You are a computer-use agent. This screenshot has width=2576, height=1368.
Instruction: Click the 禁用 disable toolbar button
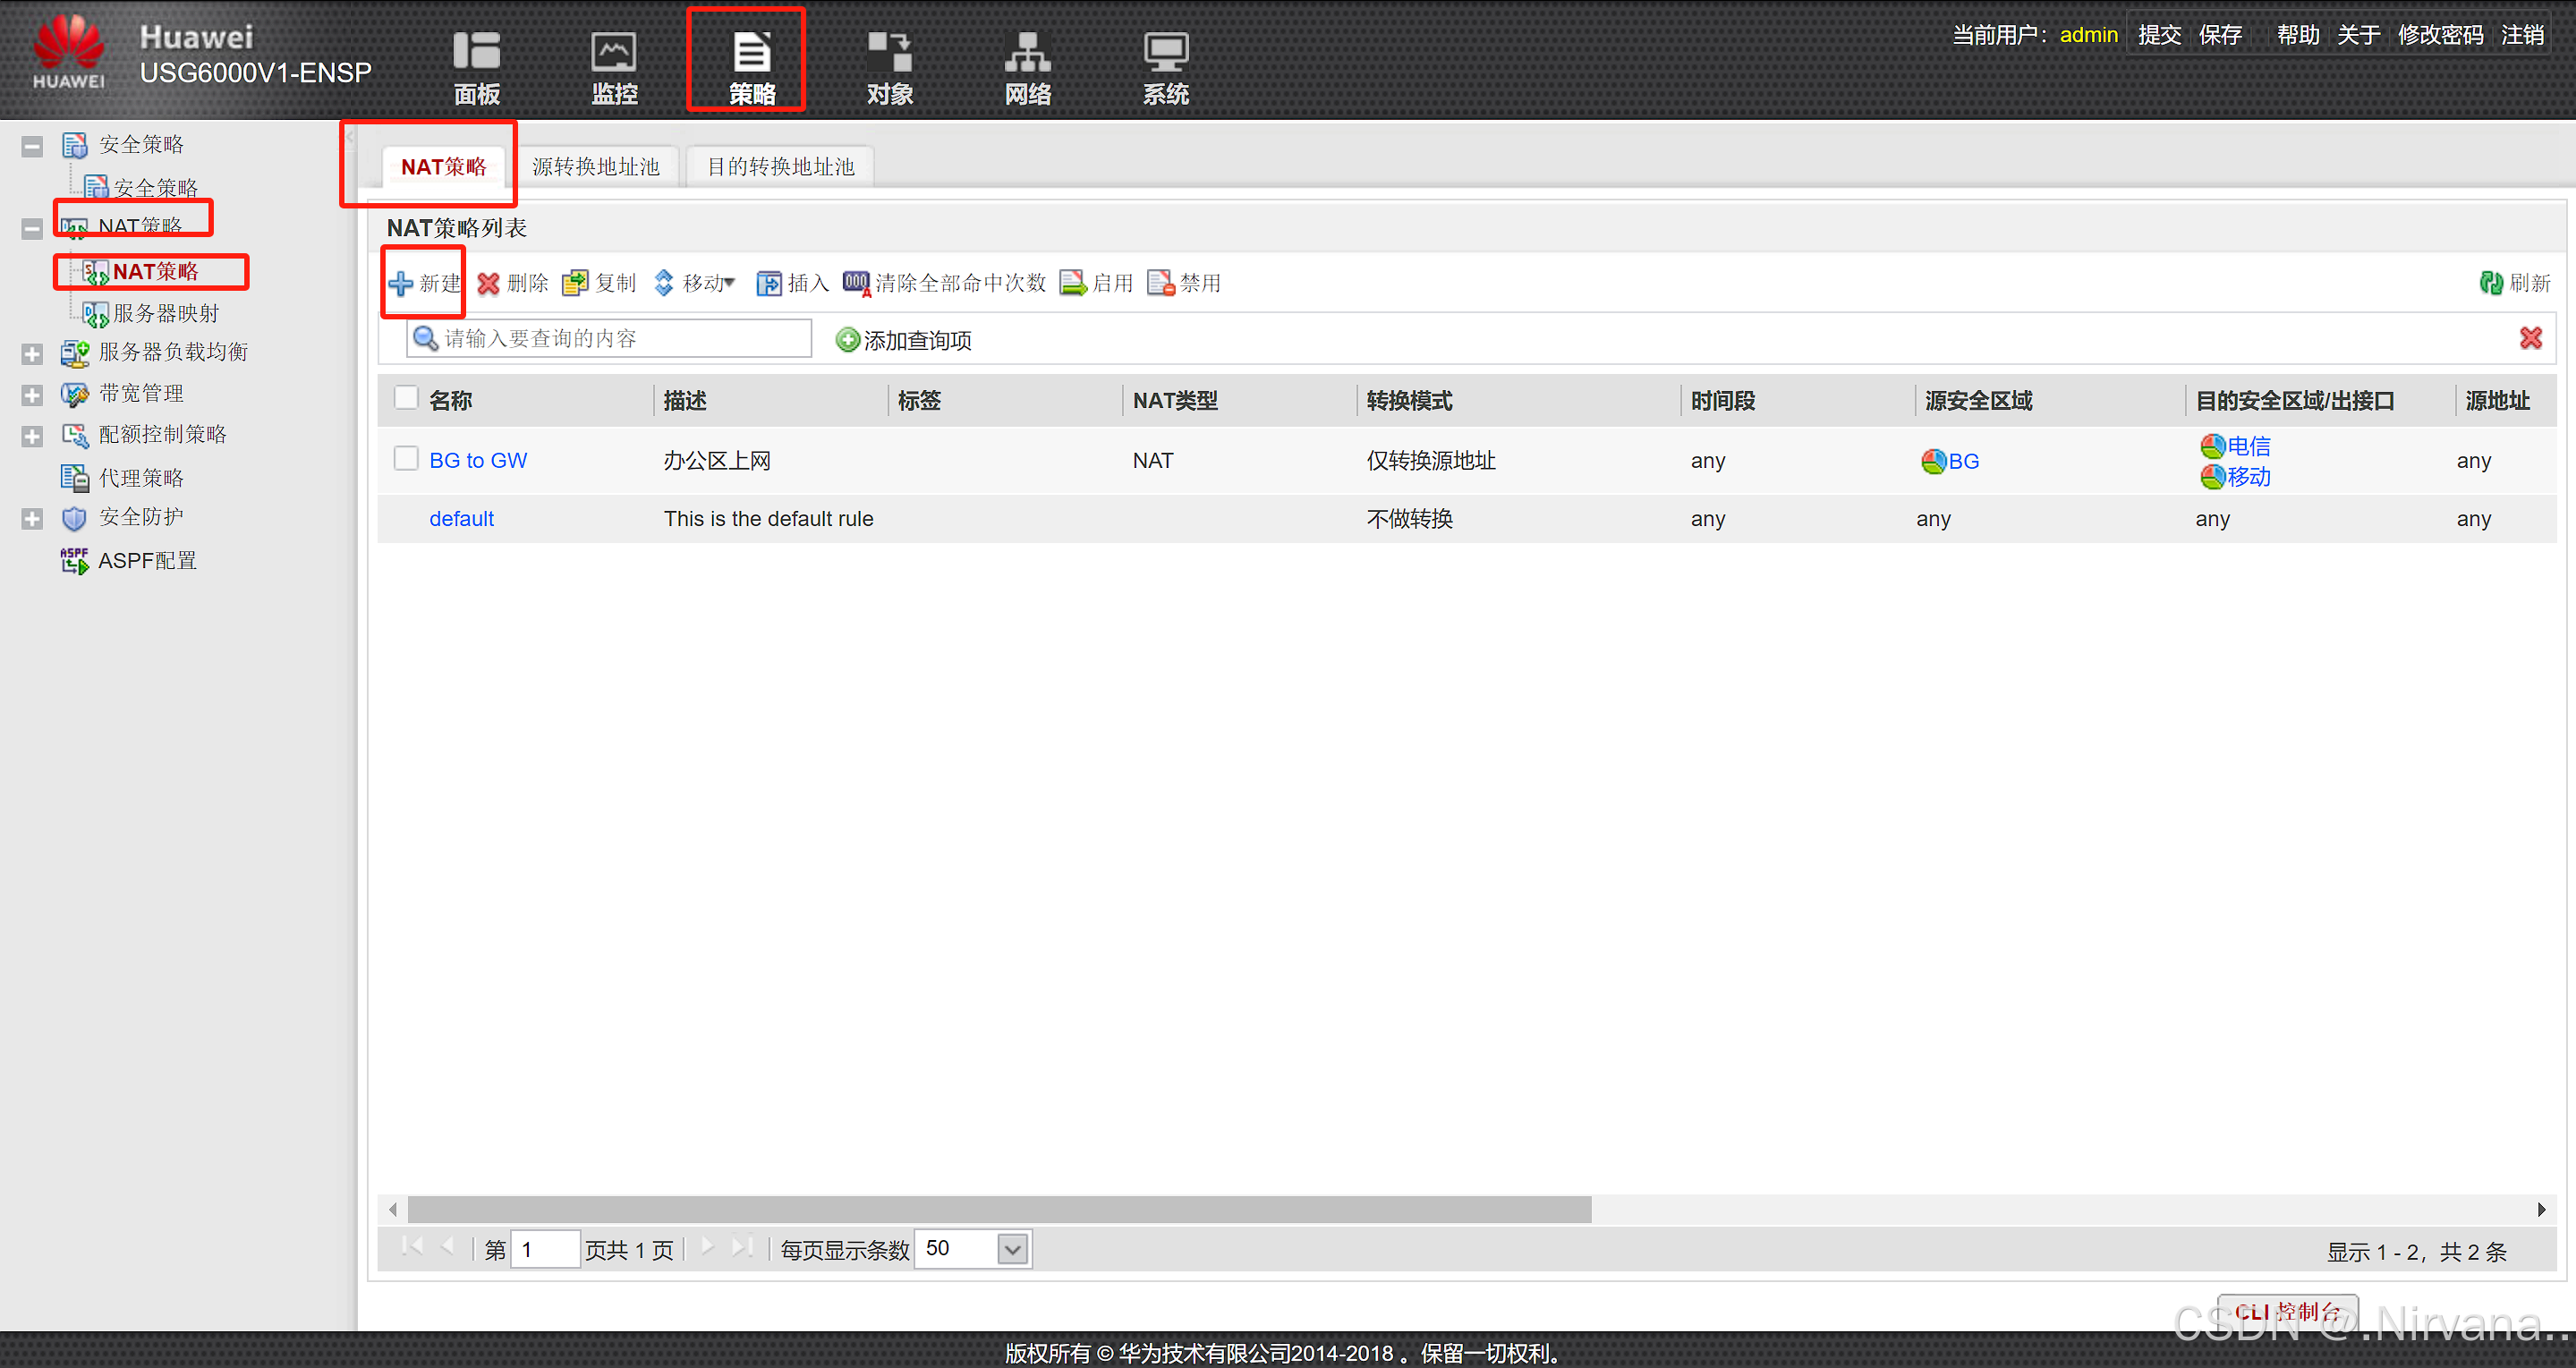pos(1185,283)
